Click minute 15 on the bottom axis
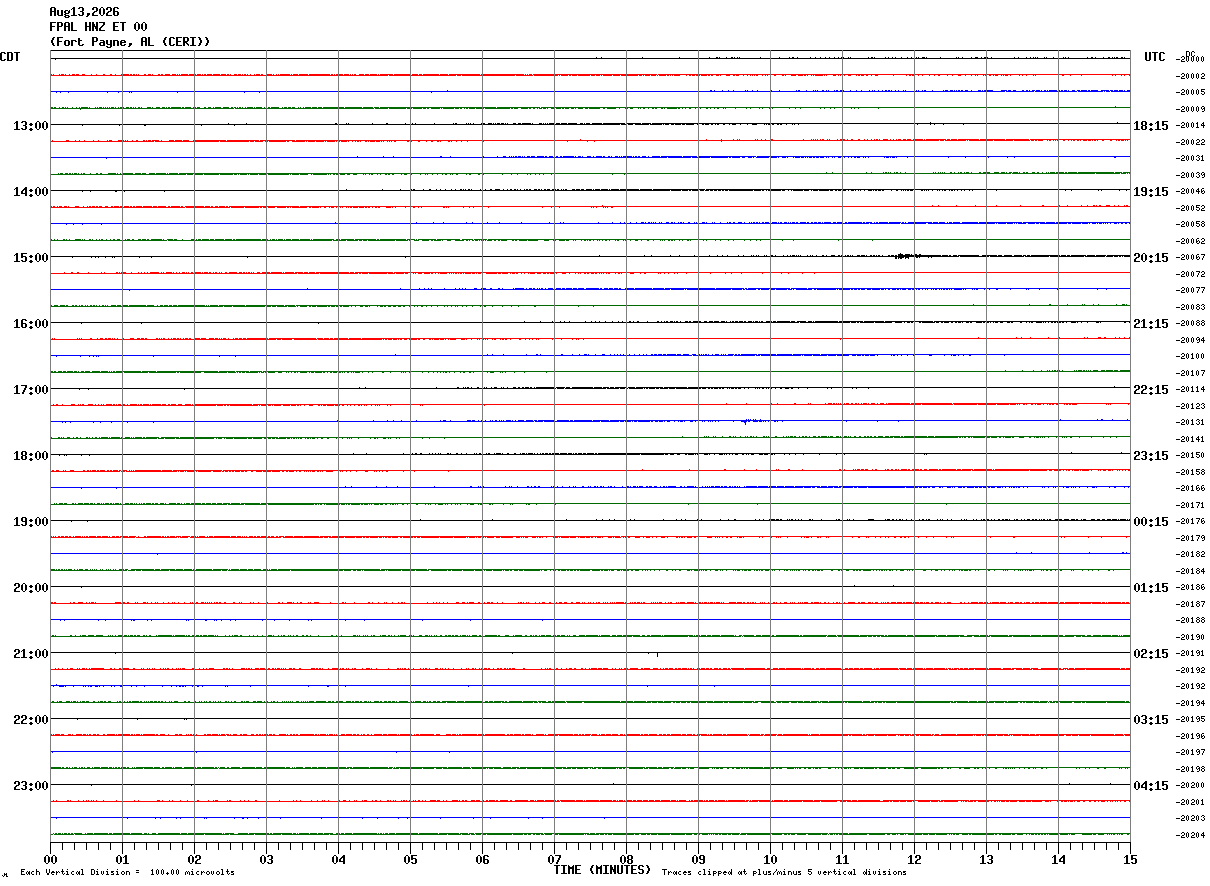 (x=1130, y=859)
